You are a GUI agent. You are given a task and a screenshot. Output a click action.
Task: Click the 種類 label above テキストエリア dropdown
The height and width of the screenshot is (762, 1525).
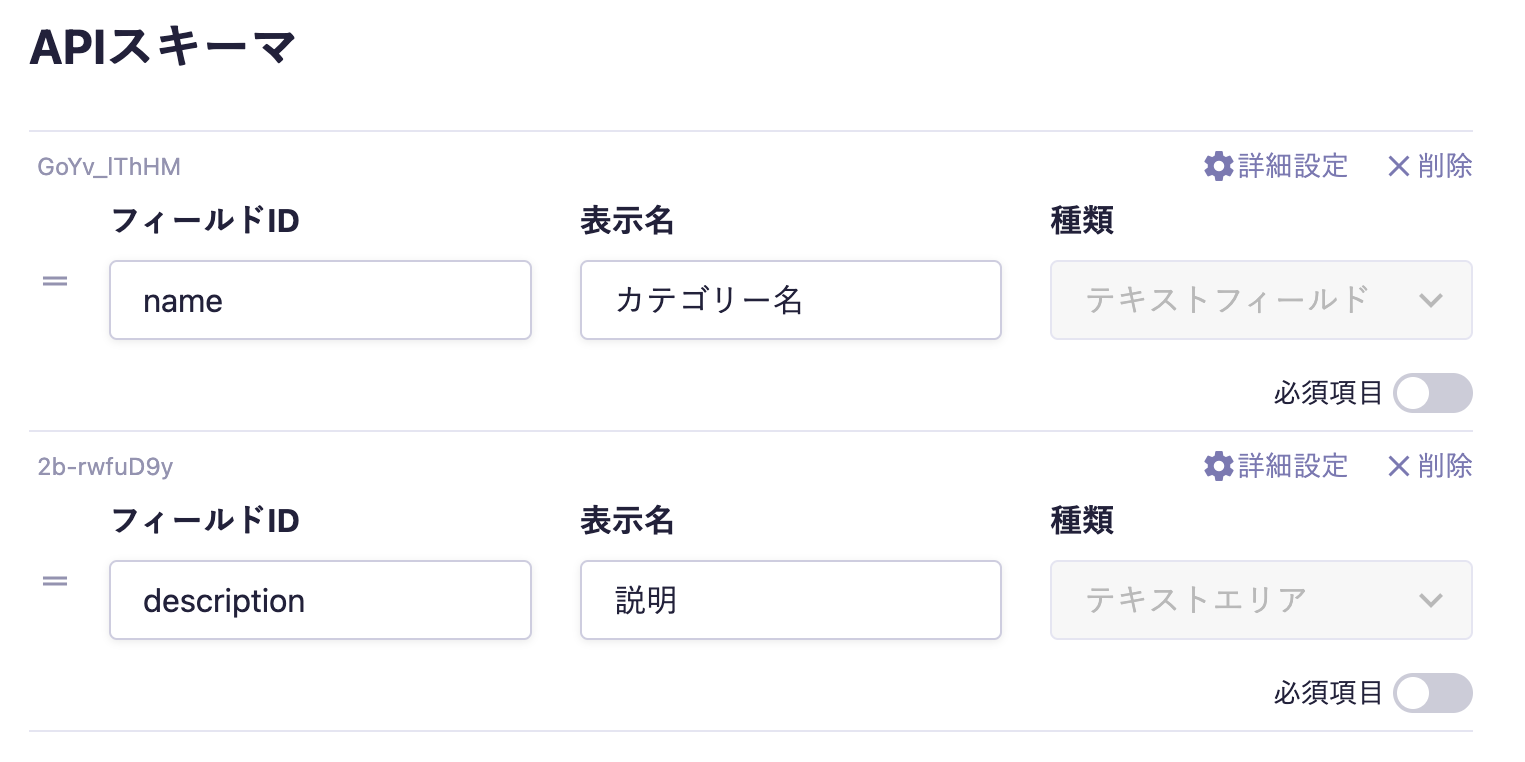[1082, 521]
